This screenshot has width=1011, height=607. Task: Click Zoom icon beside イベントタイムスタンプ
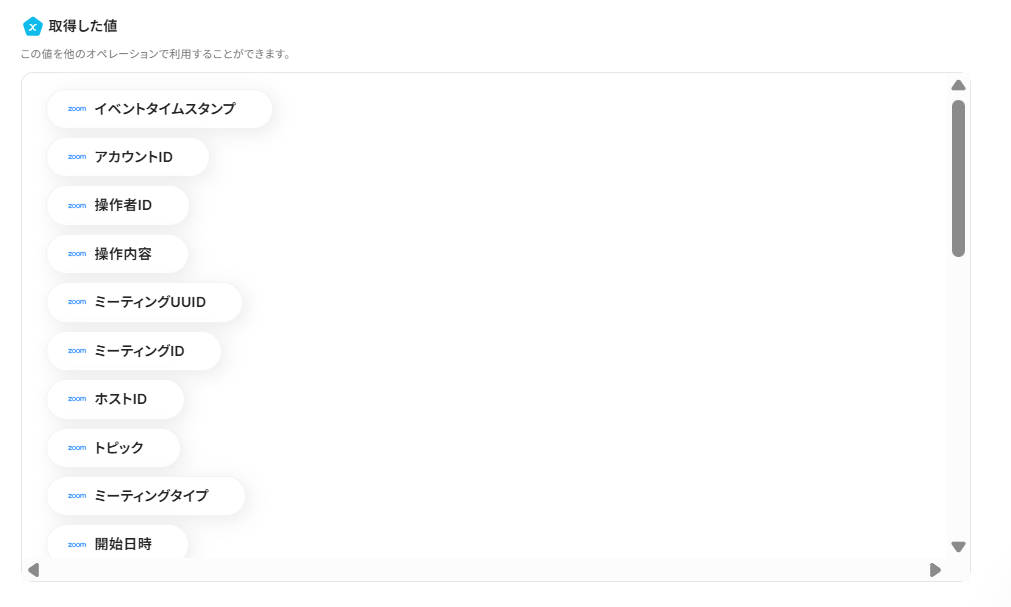(77, 109)
